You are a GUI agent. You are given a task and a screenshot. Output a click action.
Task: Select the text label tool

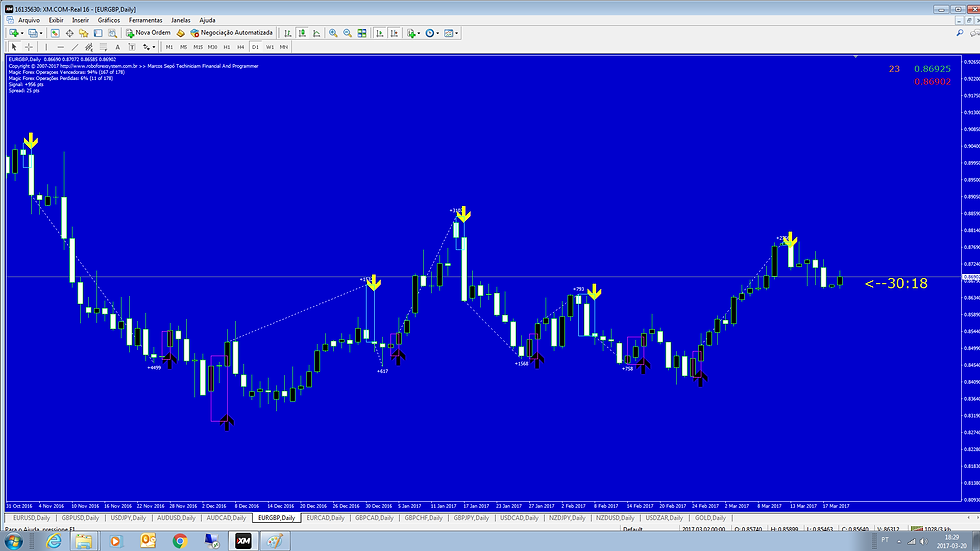pos(132,47)
